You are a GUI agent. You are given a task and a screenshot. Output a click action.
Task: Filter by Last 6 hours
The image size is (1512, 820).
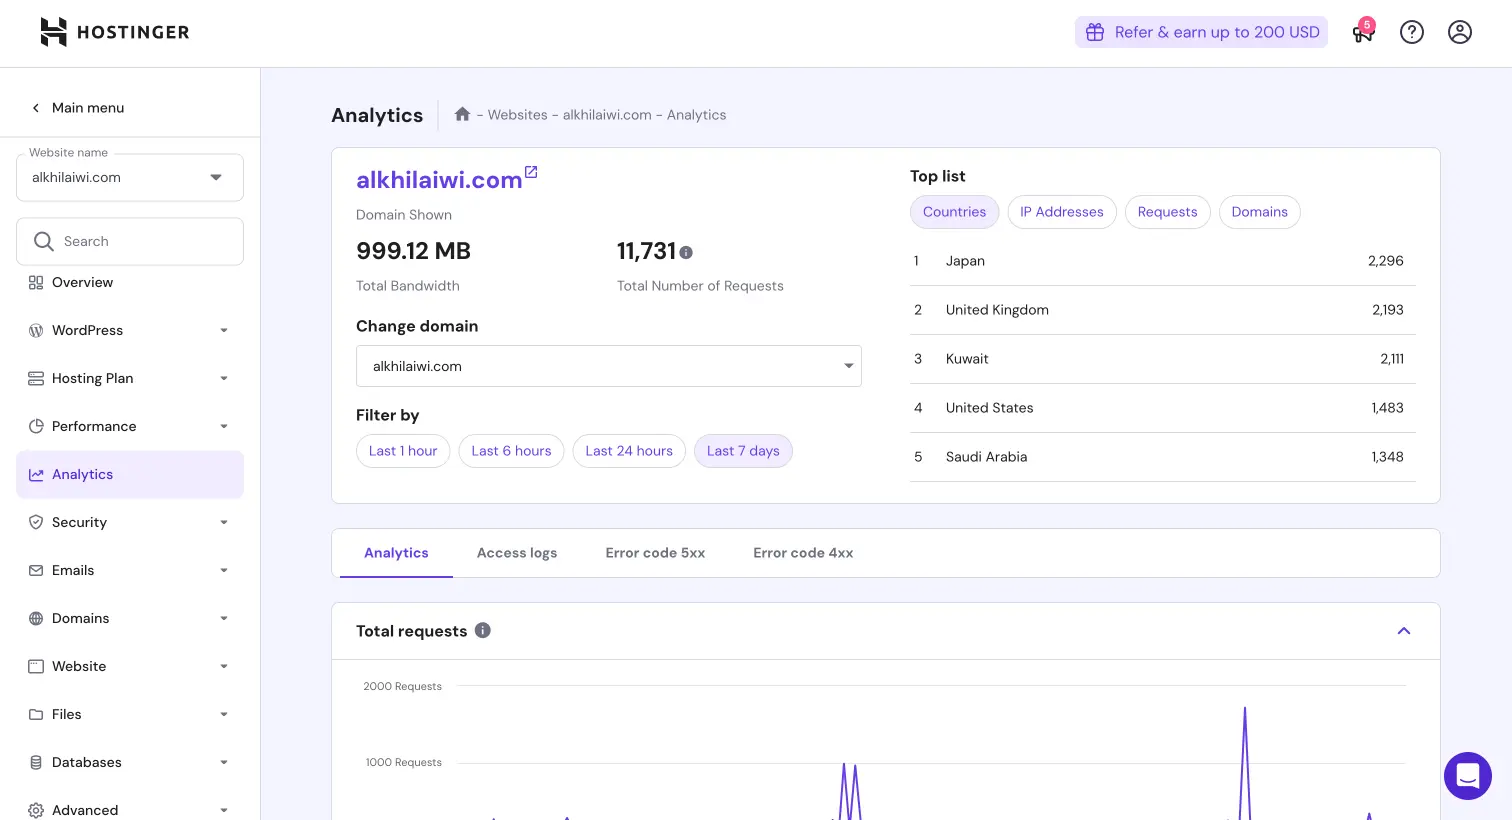pos(511,451)
